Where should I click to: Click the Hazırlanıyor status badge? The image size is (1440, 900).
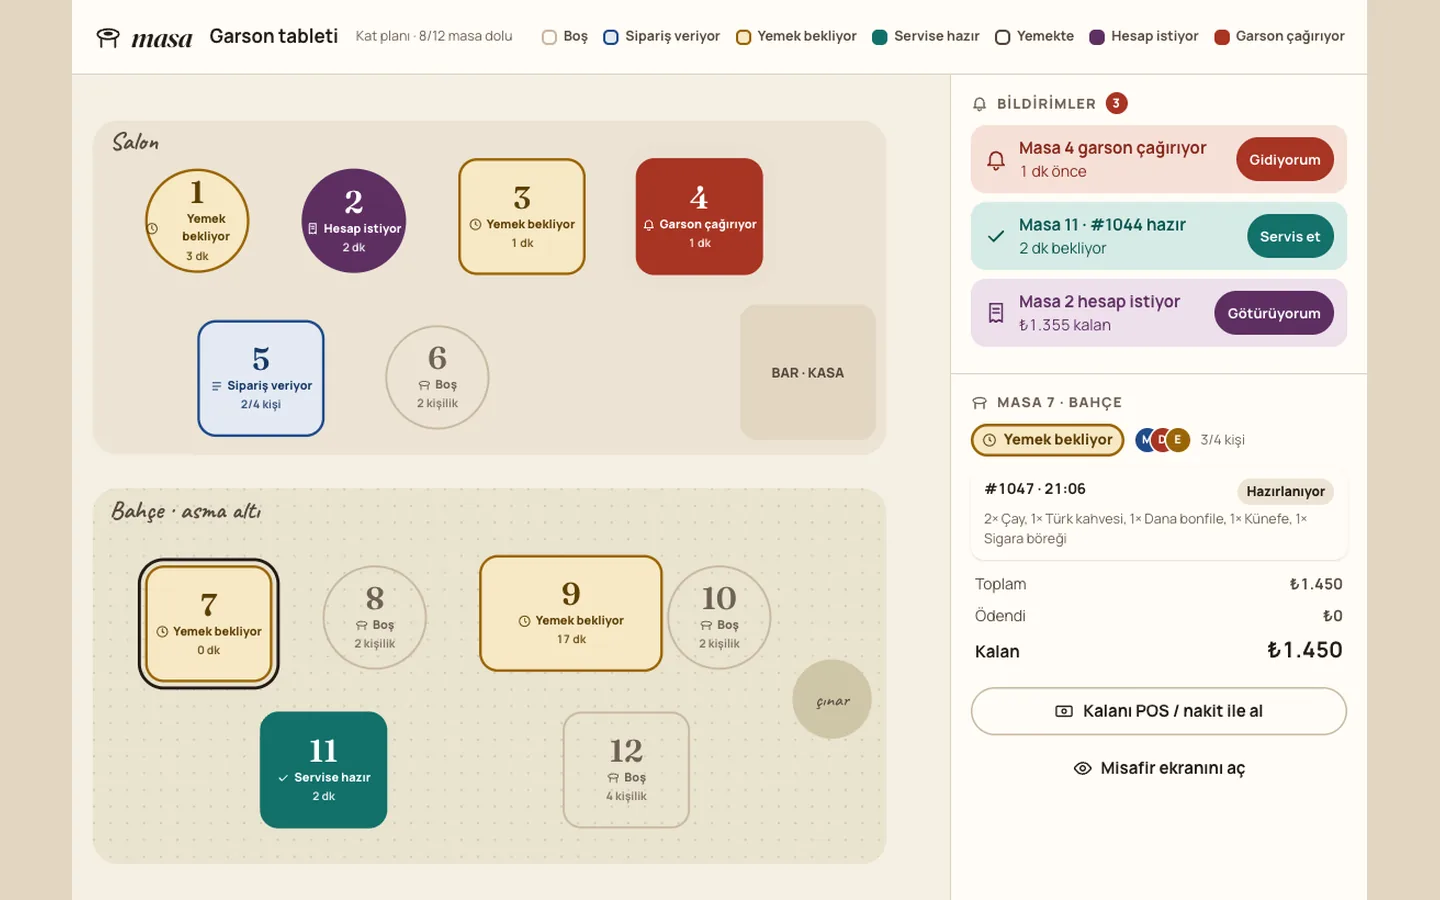coord(1285,491)
